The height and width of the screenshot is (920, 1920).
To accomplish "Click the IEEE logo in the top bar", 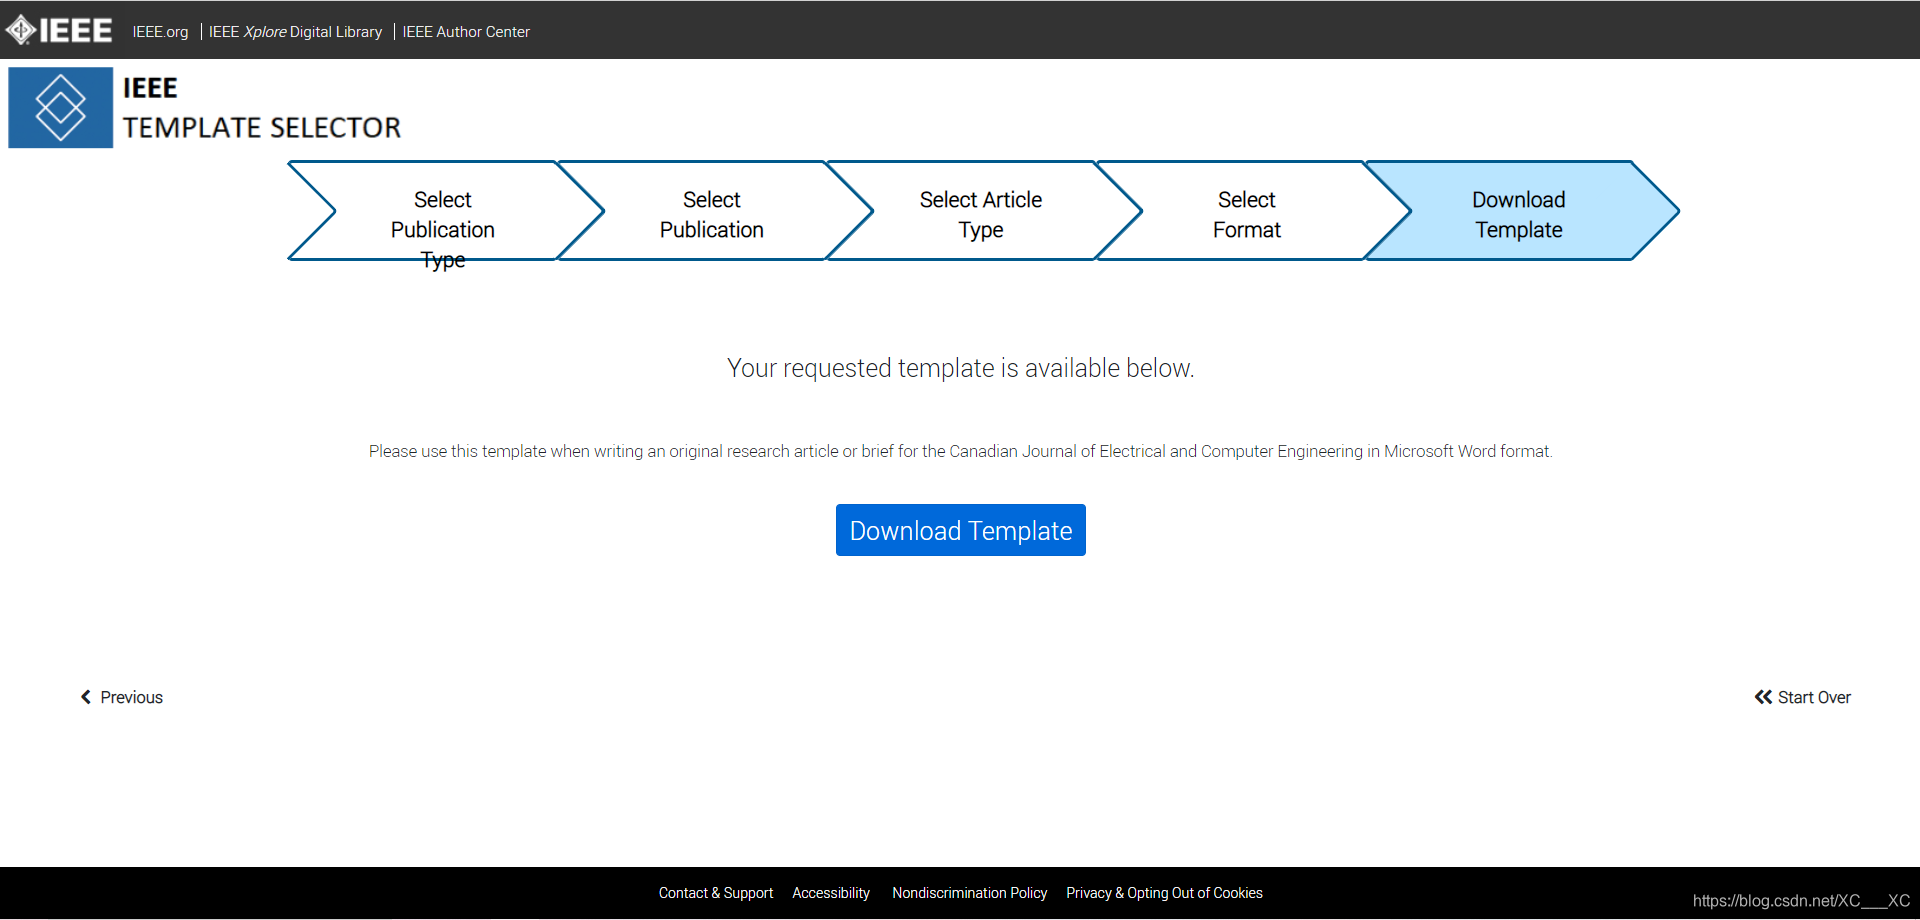I will pos(59,30).
